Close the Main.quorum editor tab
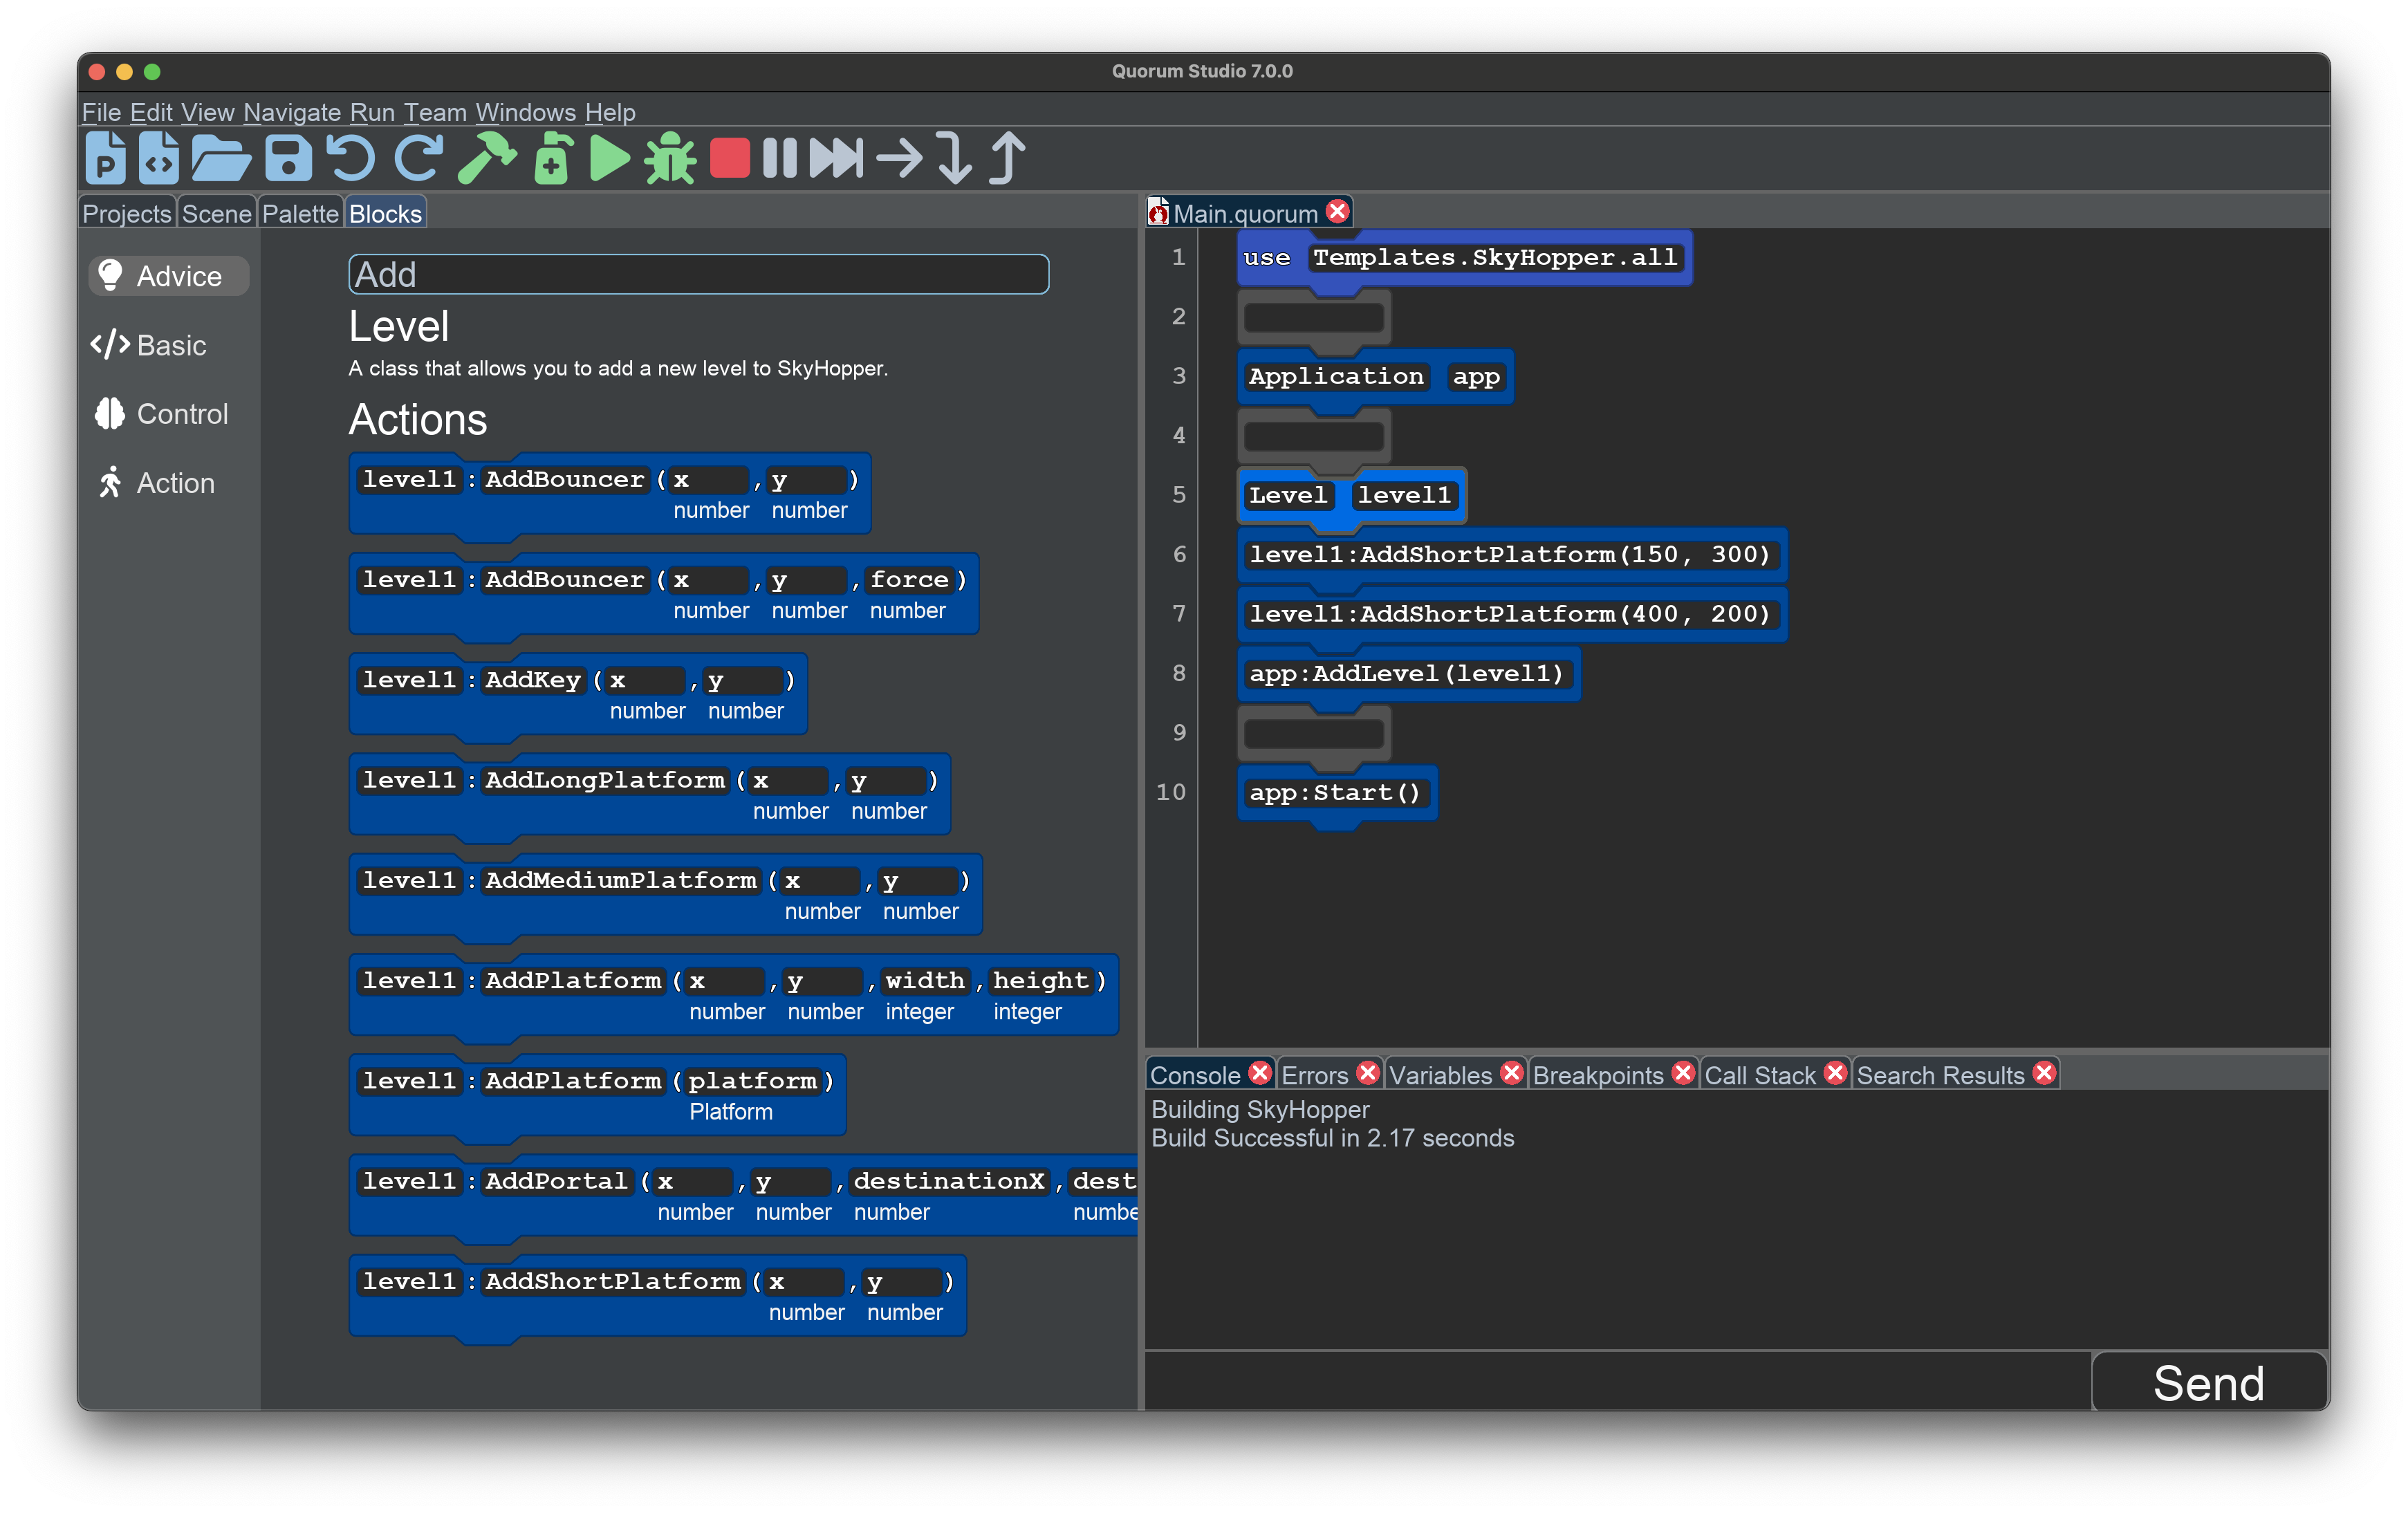 pos(1337,211)
